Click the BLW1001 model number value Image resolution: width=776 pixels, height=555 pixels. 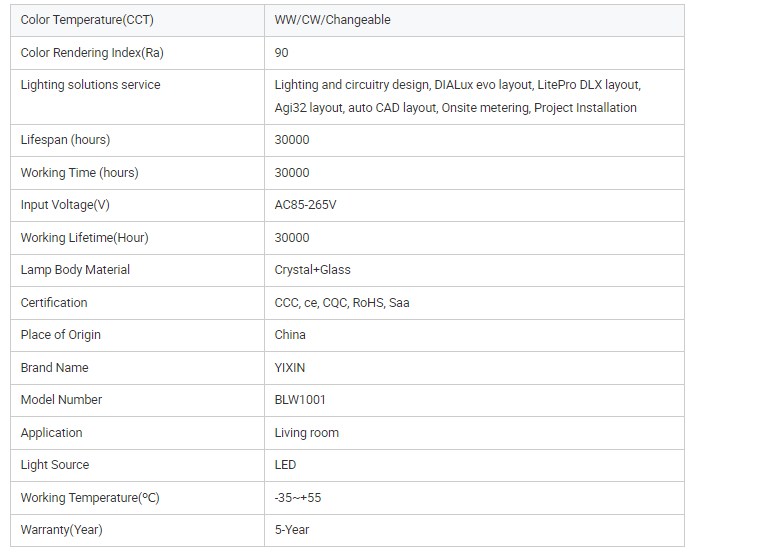(300, 400)
